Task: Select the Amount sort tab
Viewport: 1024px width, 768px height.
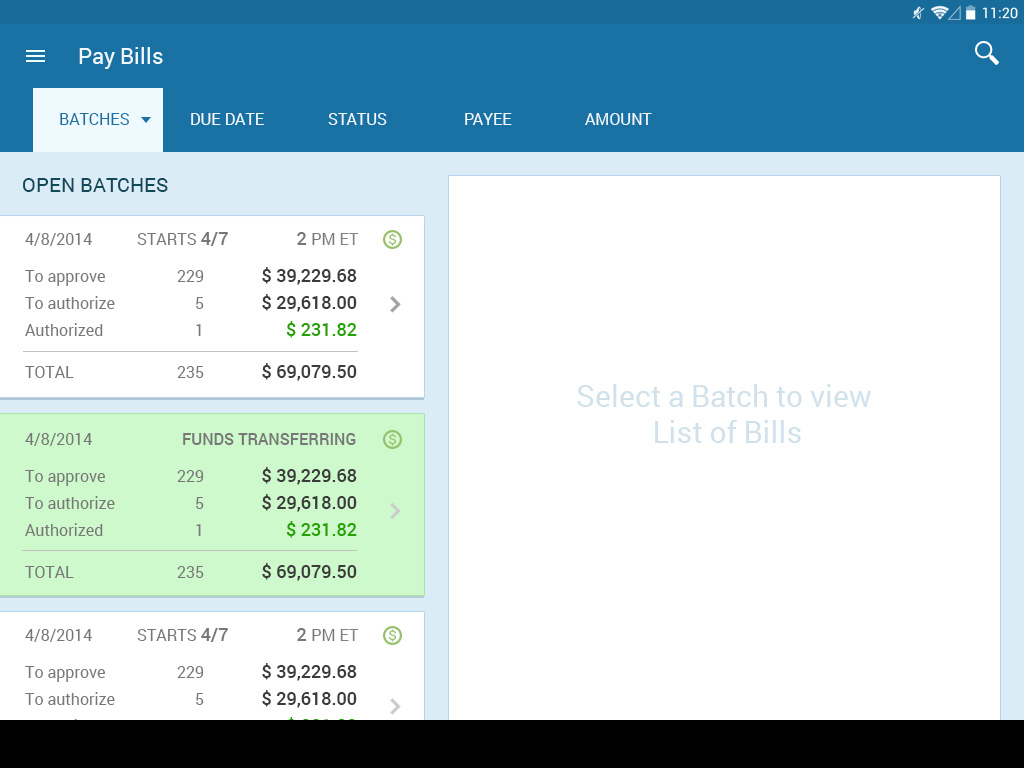Action: tap(618, 120)
